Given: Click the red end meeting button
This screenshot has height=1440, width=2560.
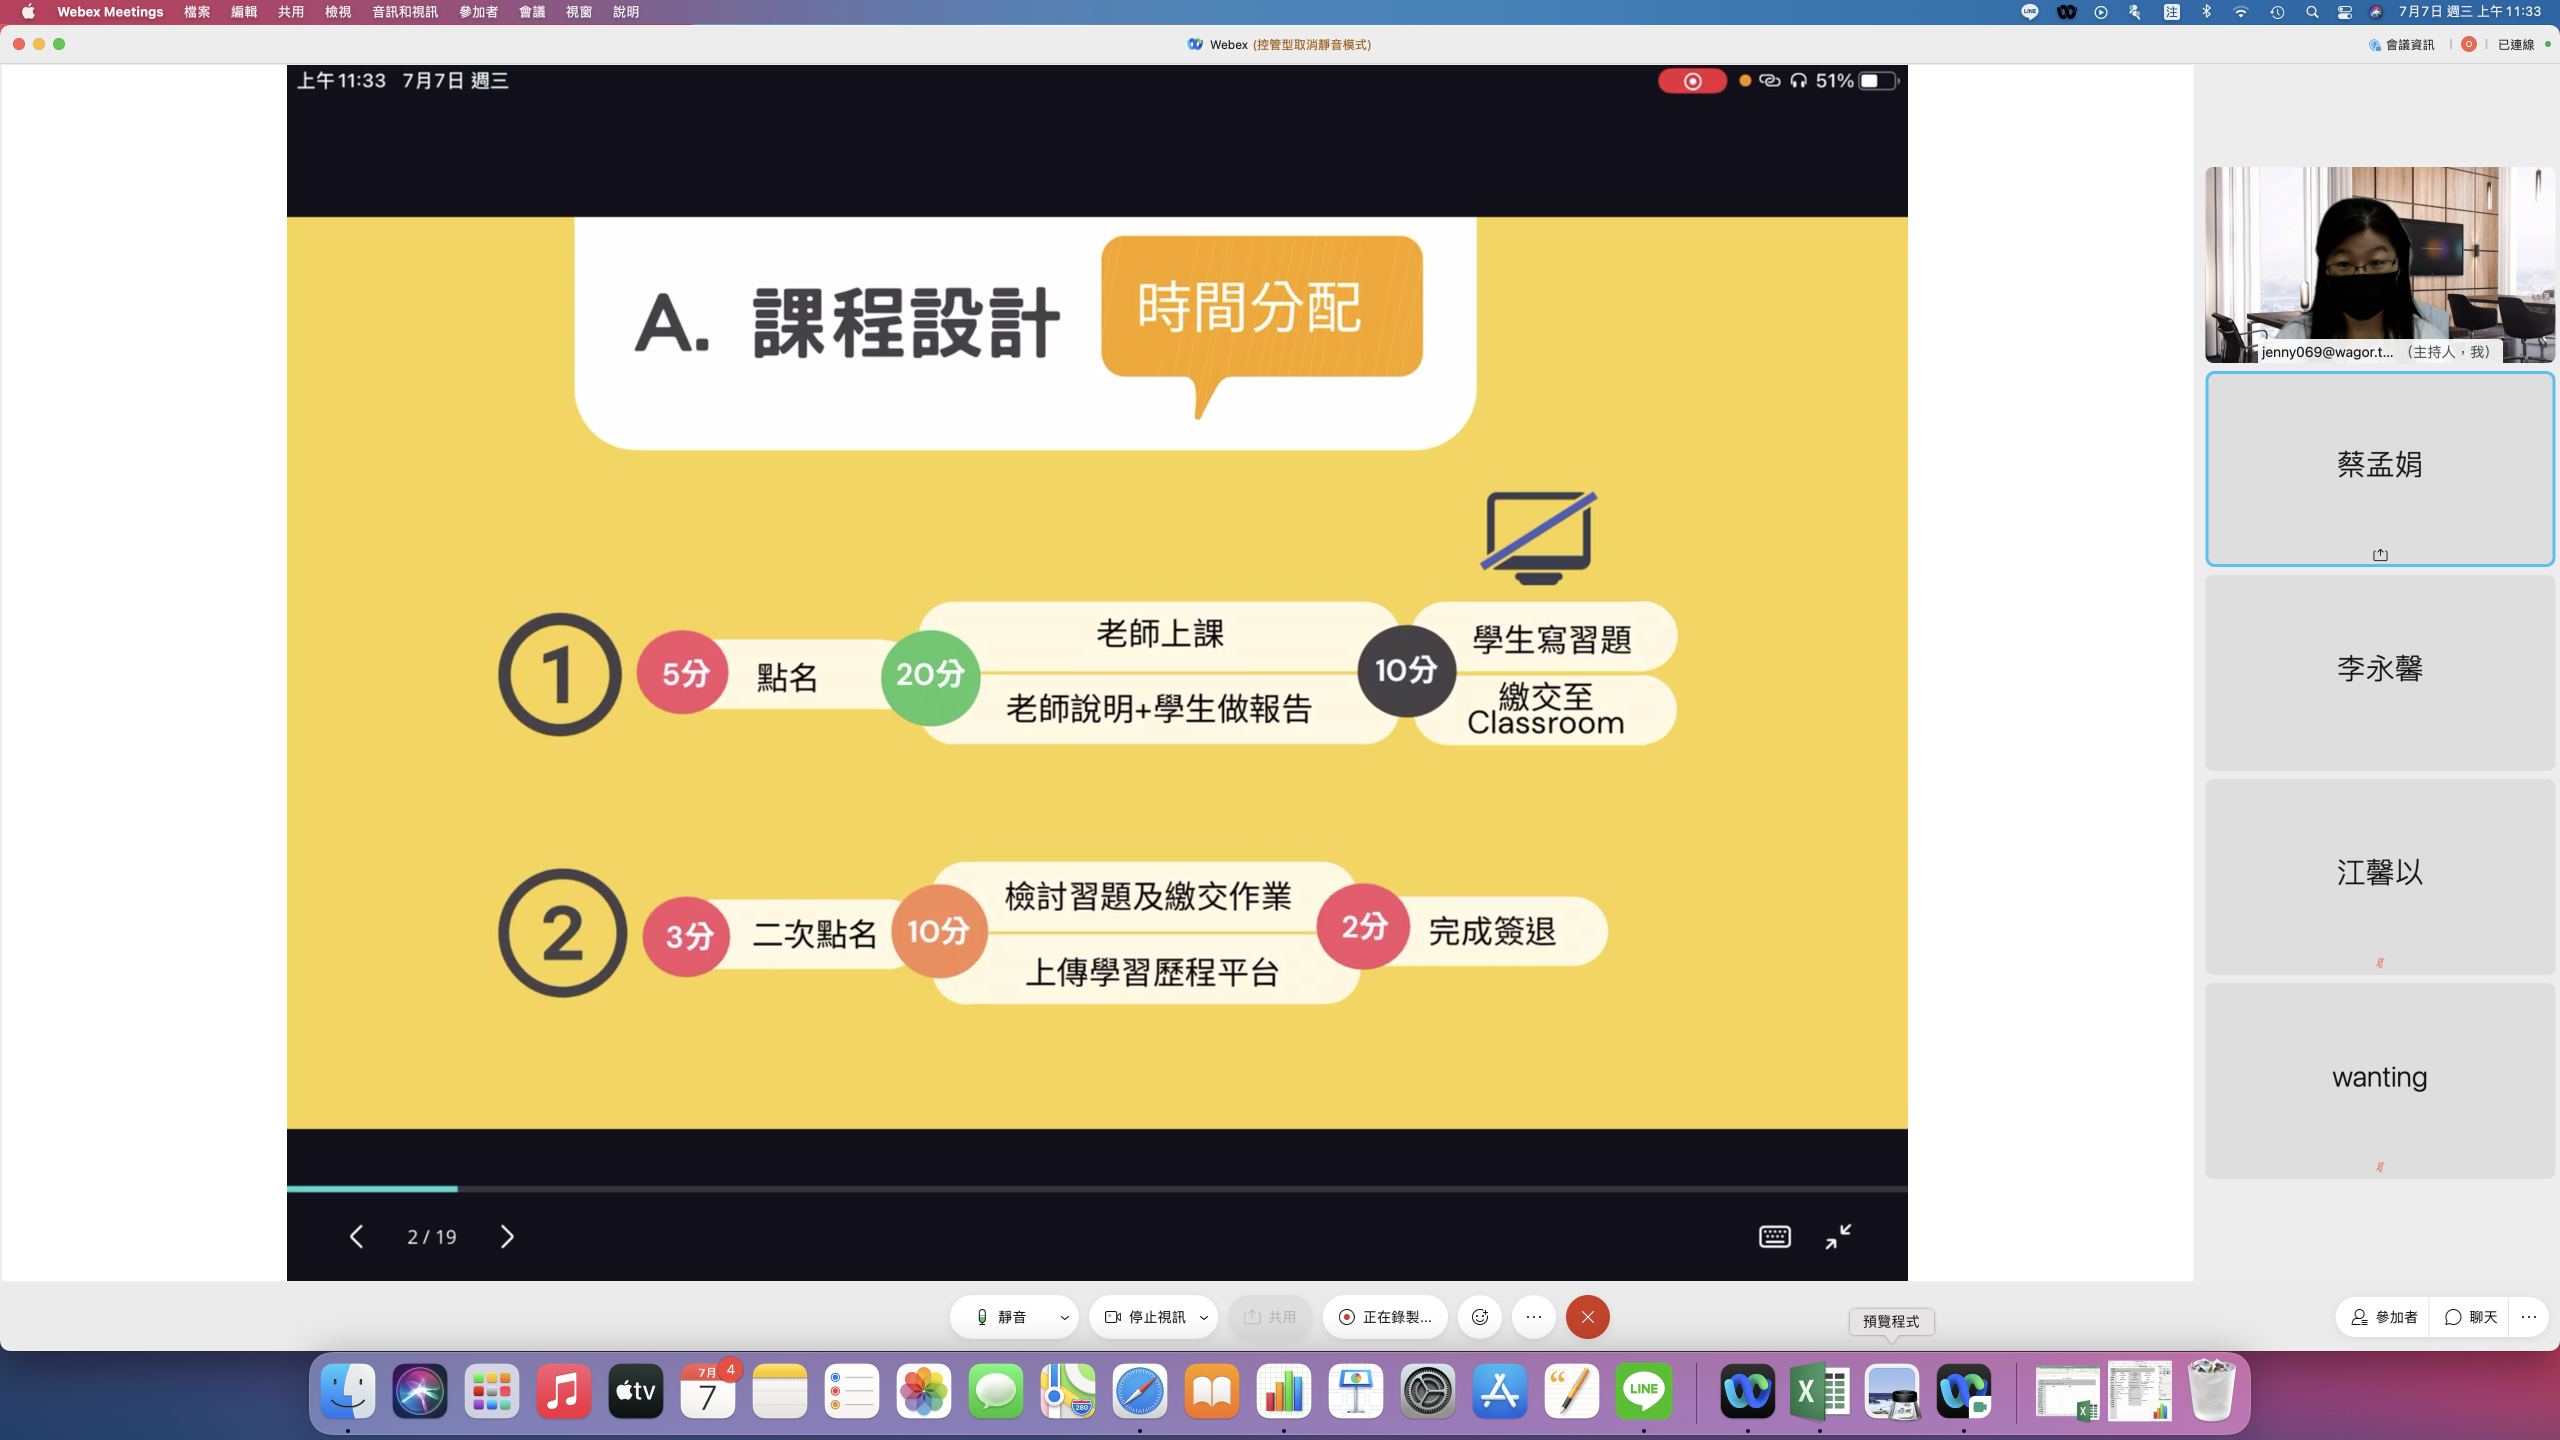Looking at the screenshot, I should 1587,1317.
